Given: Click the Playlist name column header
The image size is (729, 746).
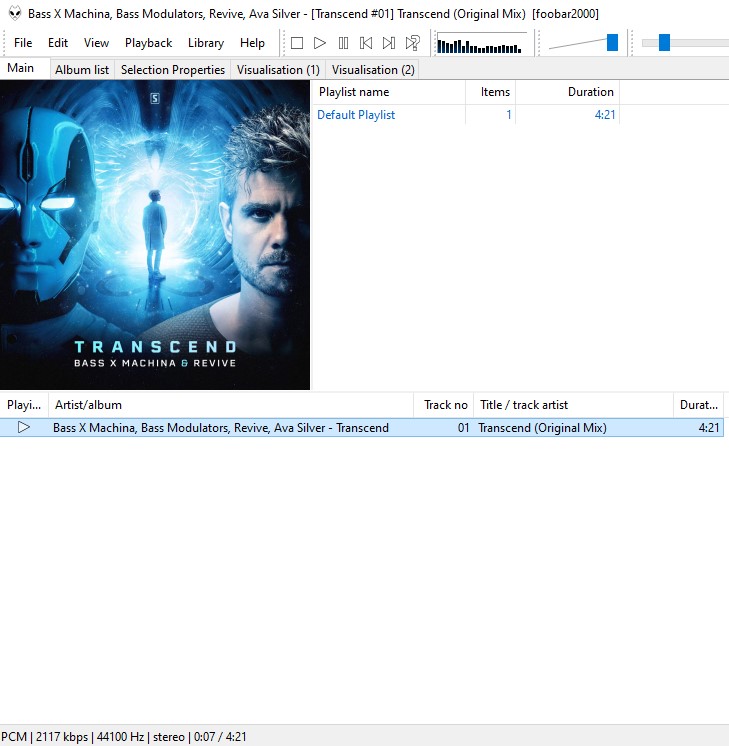Looking at the screenshot, I should pyautogui.click(x=389, y=92).
